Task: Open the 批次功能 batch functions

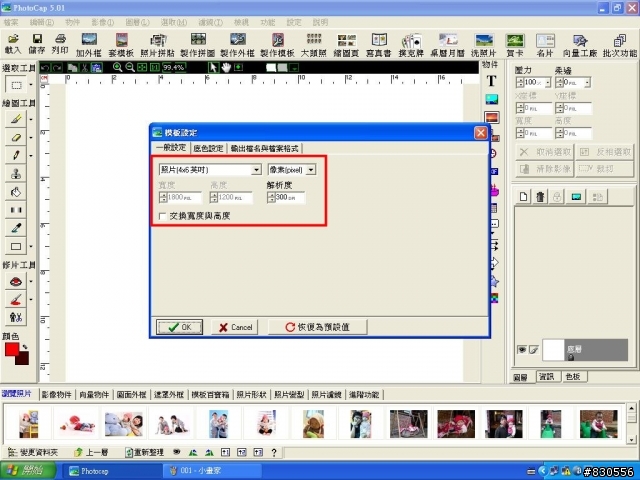Action: click(x=620, y=45)
